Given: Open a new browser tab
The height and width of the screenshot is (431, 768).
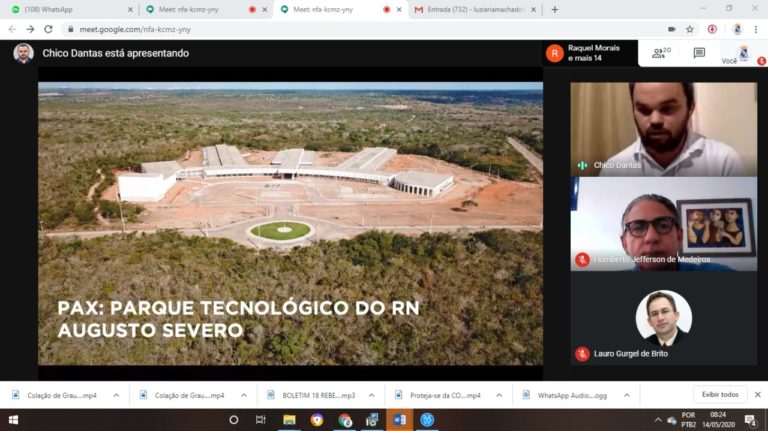Looking at the screenshot, I should [x=555, y=9].
